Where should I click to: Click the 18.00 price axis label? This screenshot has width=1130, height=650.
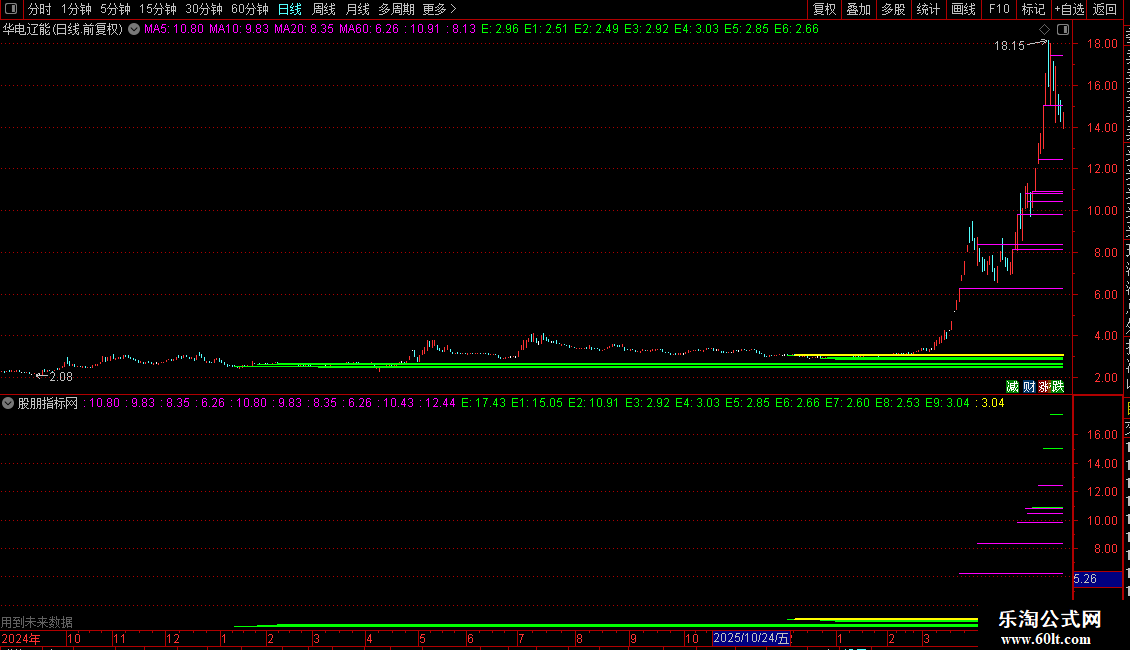pyautogui.click(x=1102, y=44)
